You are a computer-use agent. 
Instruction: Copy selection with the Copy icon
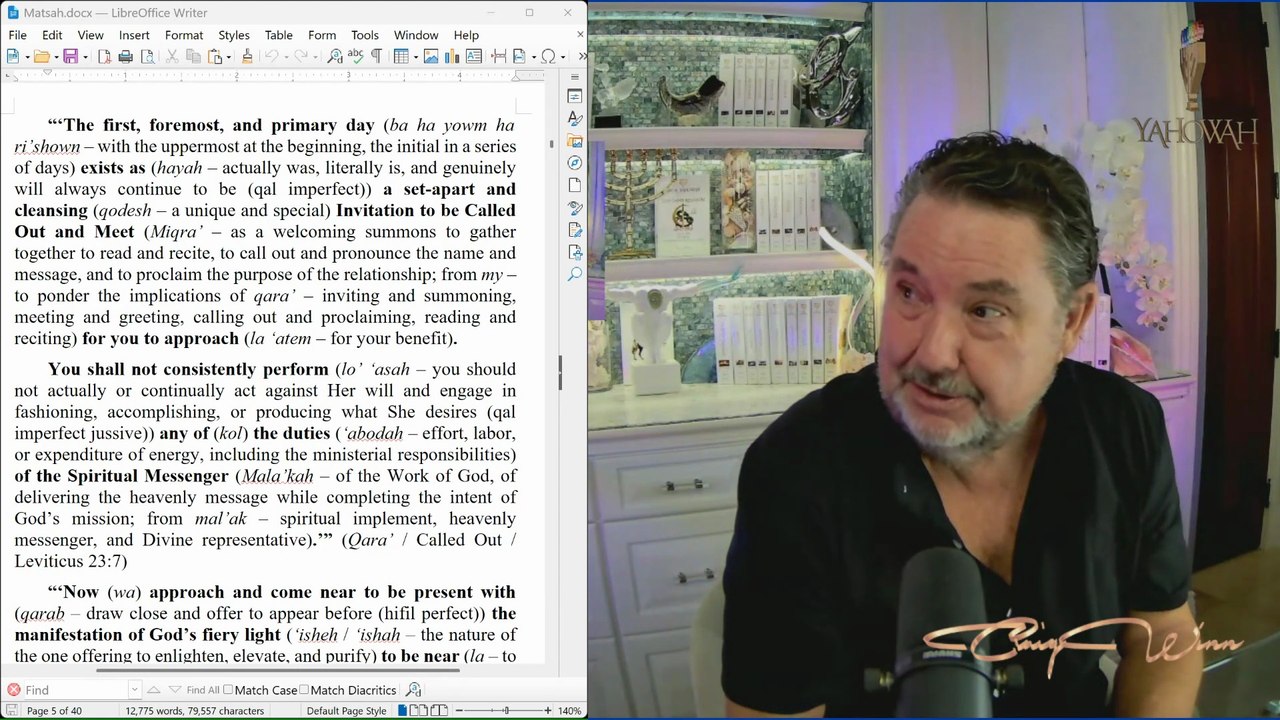pyautogui.click(x=193, y=56)
